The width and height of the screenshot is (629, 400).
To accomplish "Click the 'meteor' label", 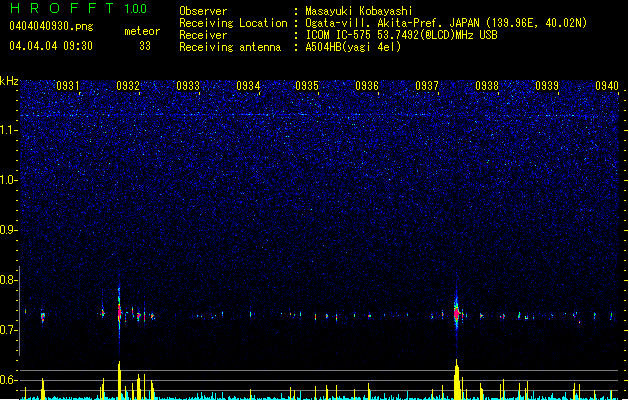I will [x=142, y=31].
